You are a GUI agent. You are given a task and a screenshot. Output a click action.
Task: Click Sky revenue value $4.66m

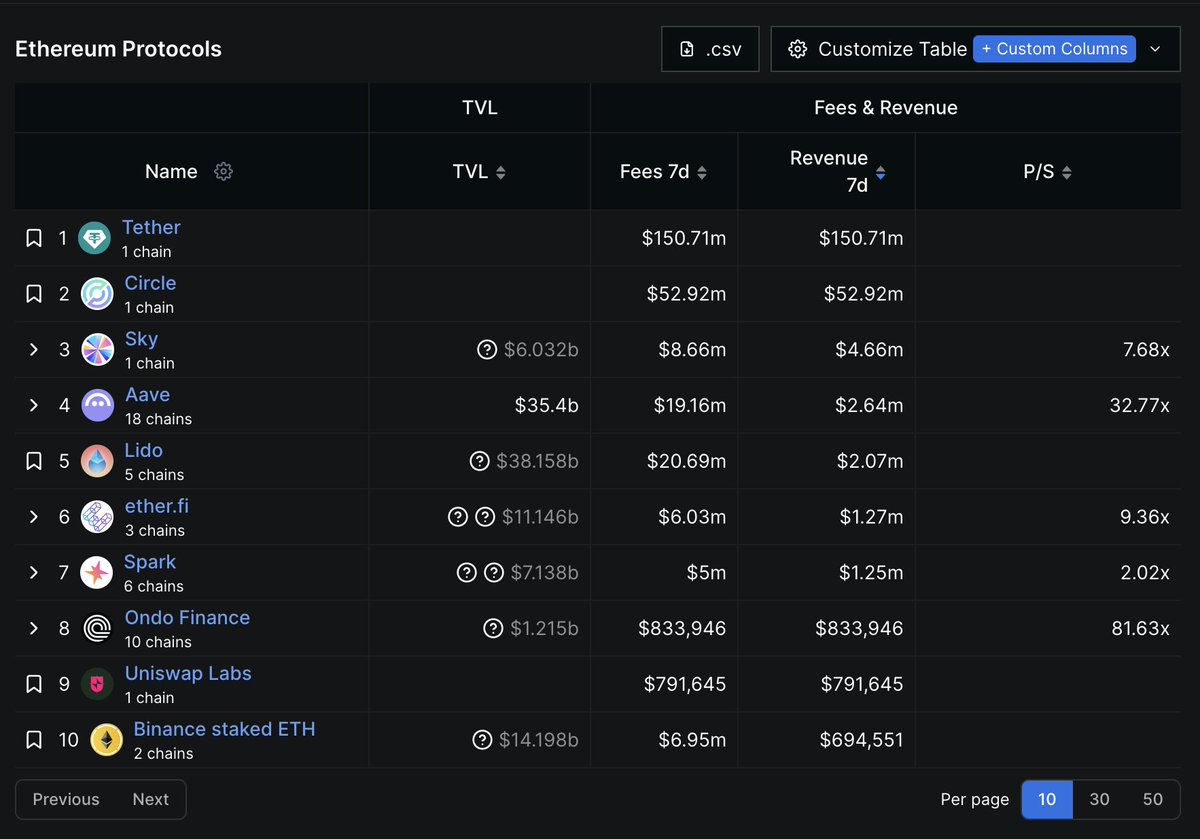869,350
